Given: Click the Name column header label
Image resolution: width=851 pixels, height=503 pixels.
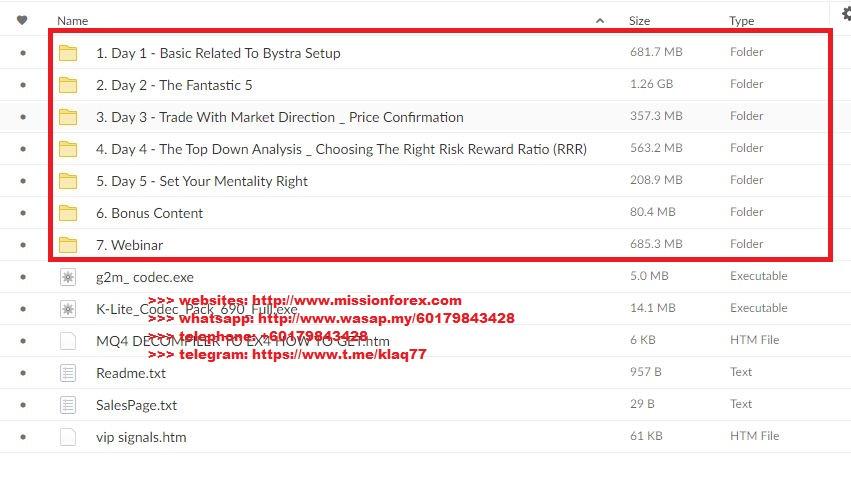Looking at the screenshot, I should click(x=73, y=20).
